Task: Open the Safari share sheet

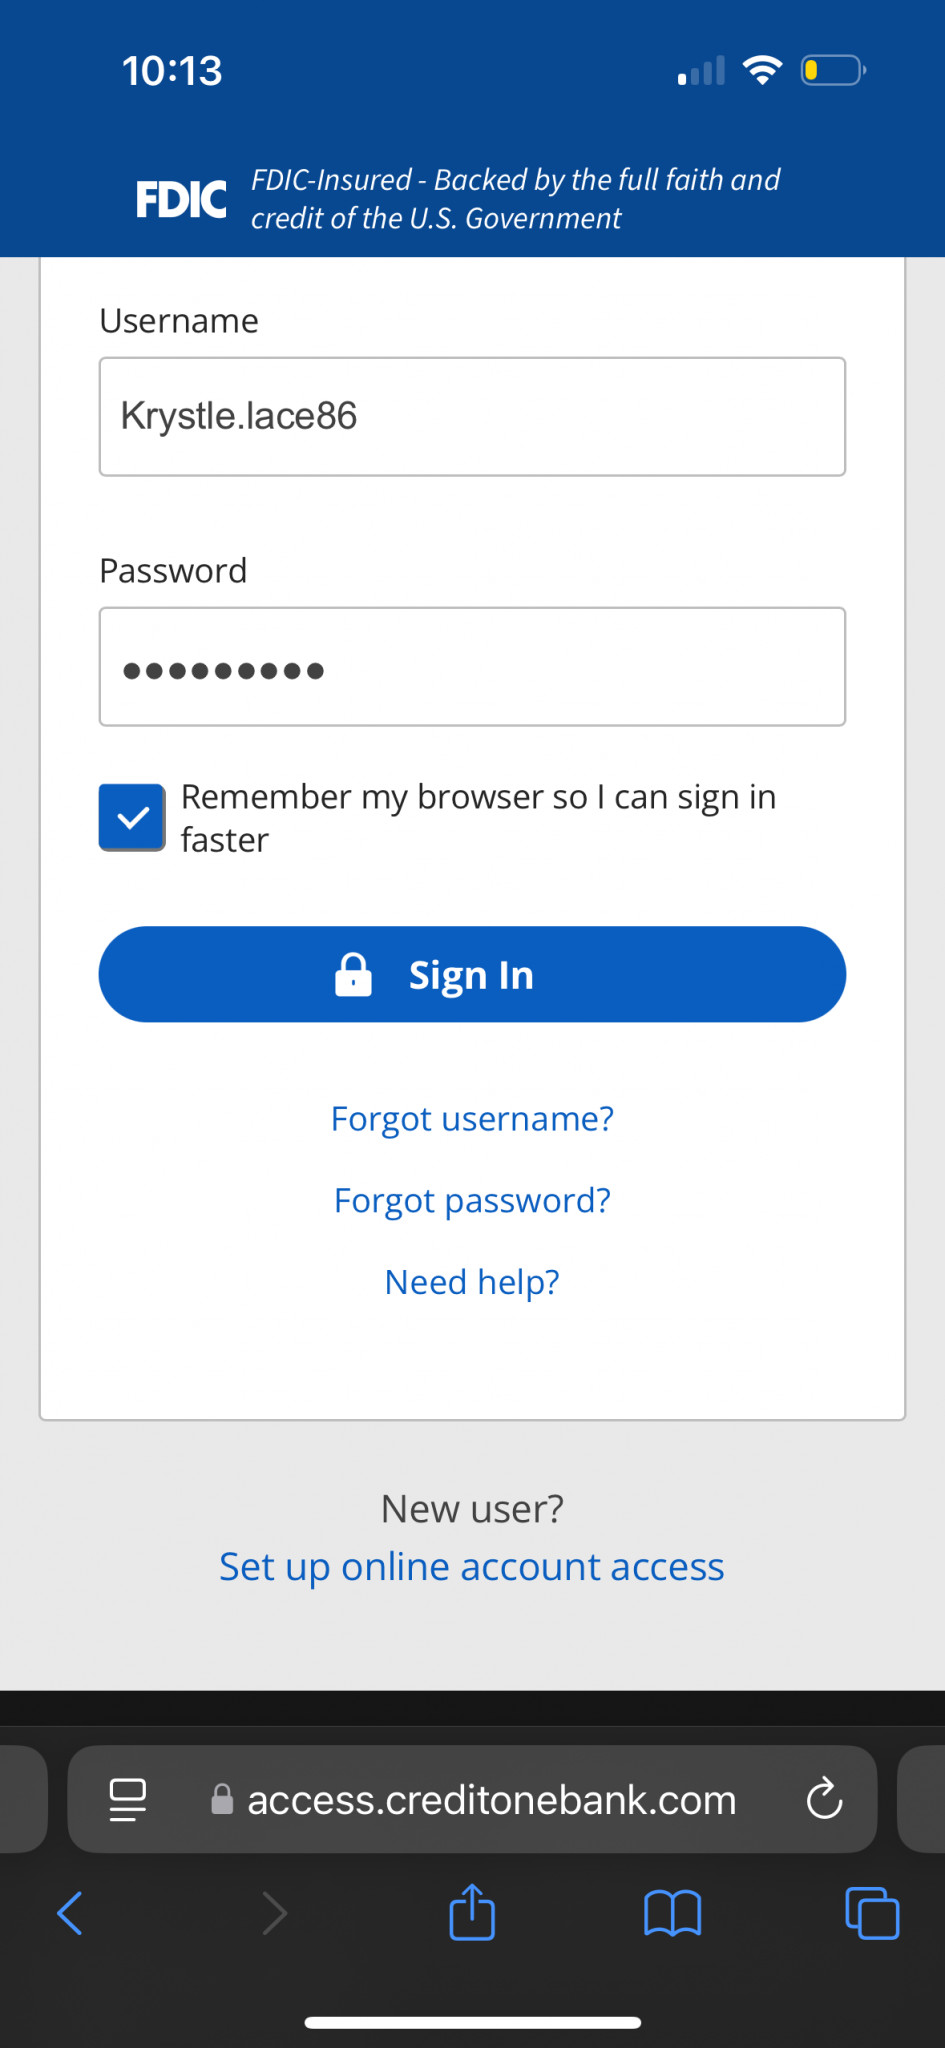Action: pyautogui.click(x=472, y=1911)
